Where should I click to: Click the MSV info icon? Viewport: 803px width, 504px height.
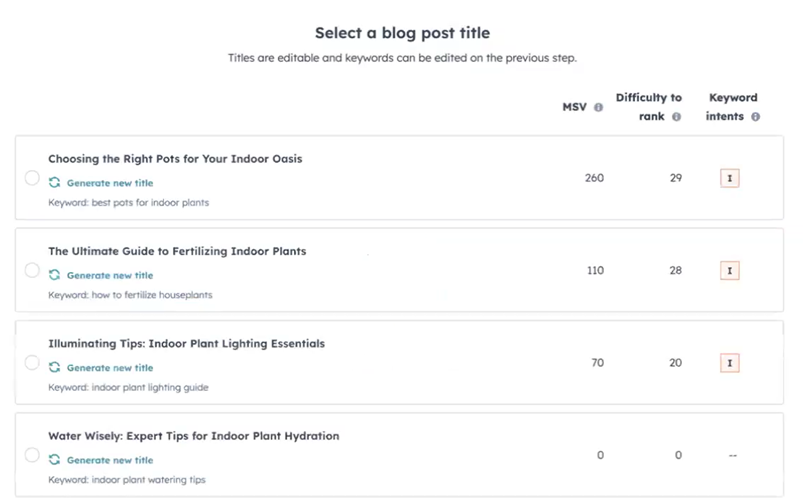pos(599,107)
